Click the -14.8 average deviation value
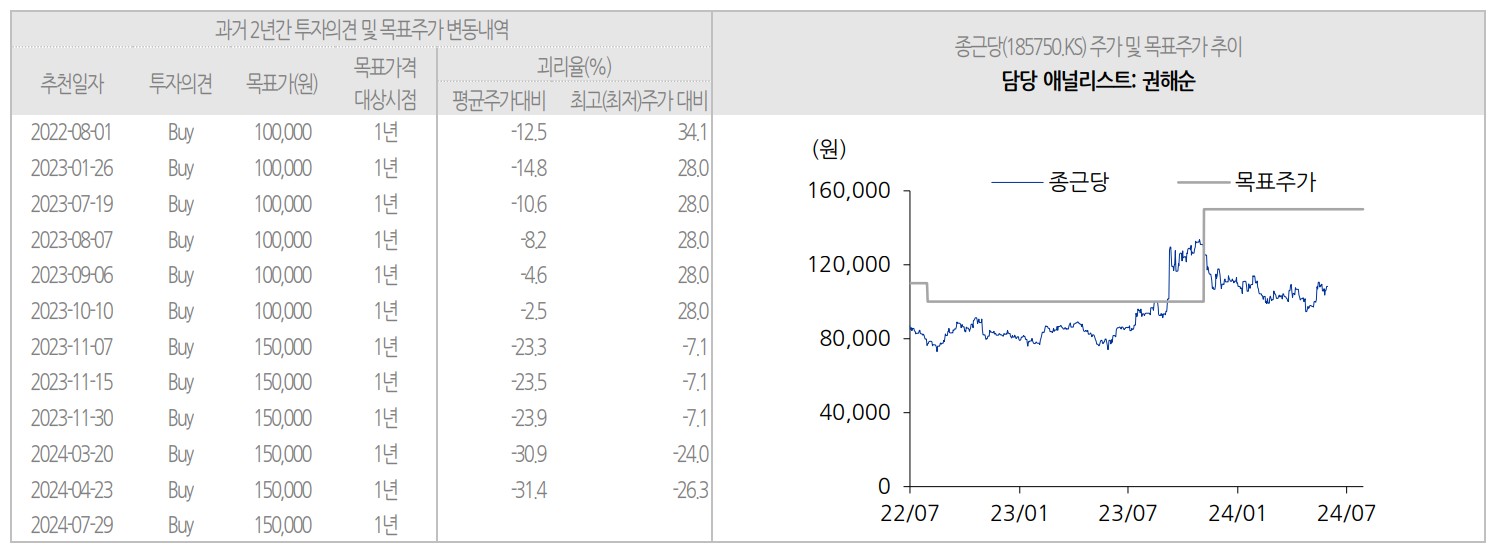The height and width of the screenshot is (557, 1494). (x=529, y=168)
